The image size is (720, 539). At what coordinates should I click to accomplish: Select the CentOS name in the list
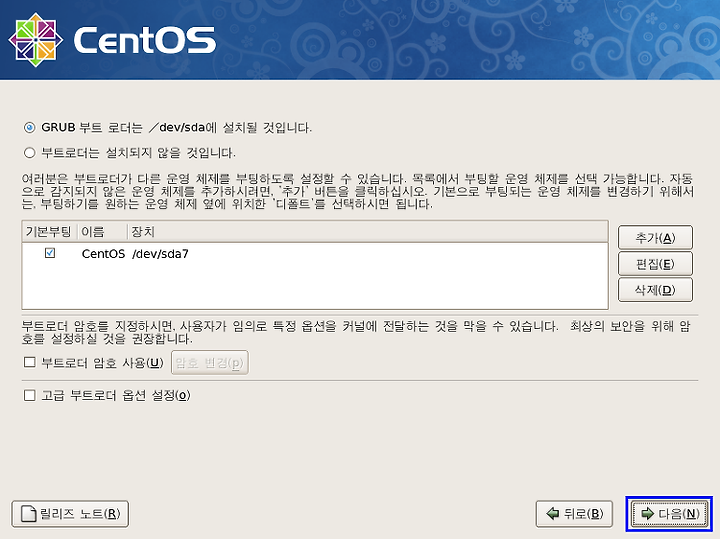point(103,254)
